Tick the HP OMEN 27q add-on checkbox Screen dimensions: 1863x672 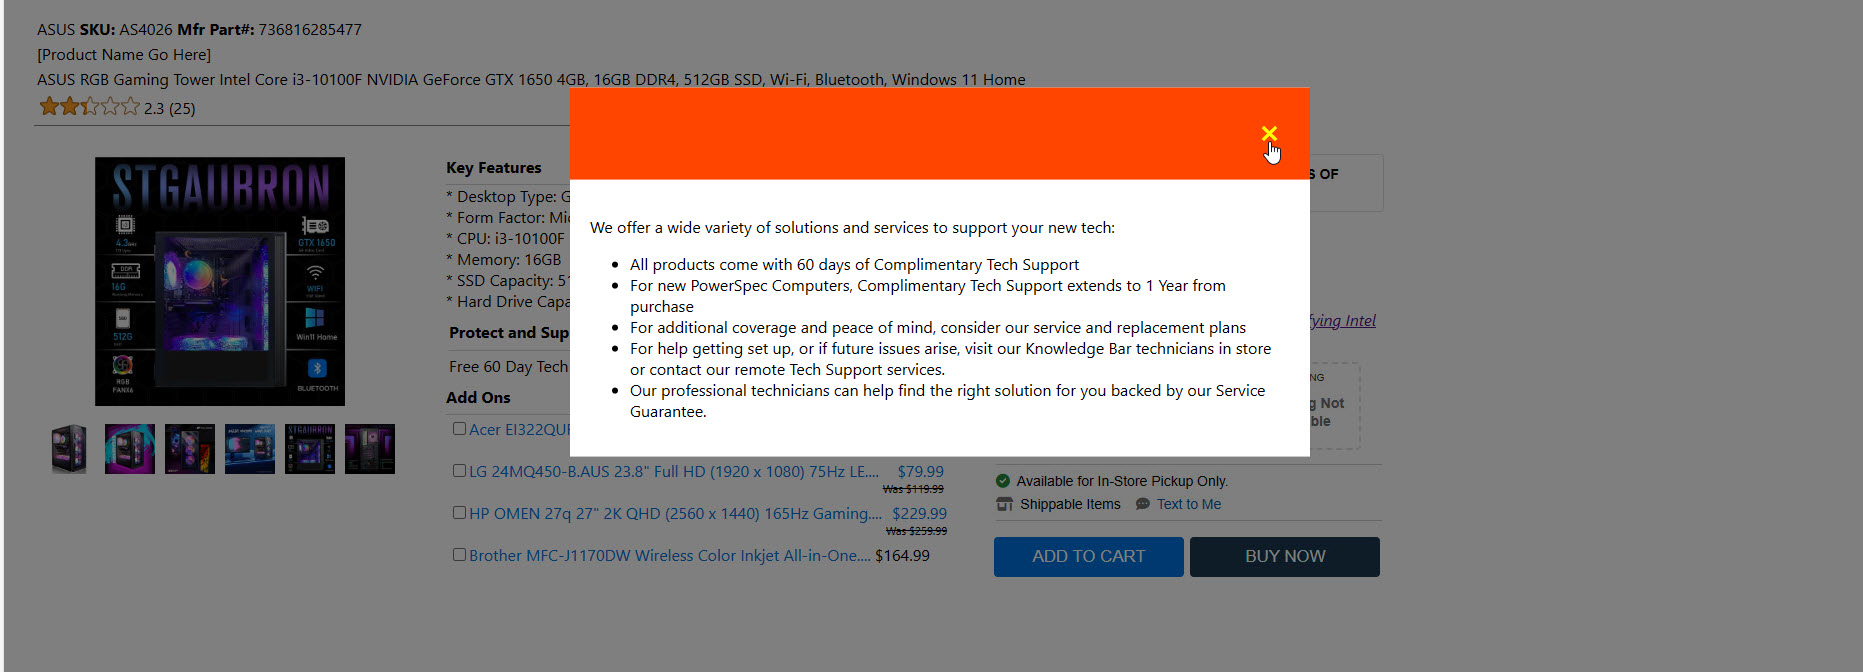(x=459, y=513)
